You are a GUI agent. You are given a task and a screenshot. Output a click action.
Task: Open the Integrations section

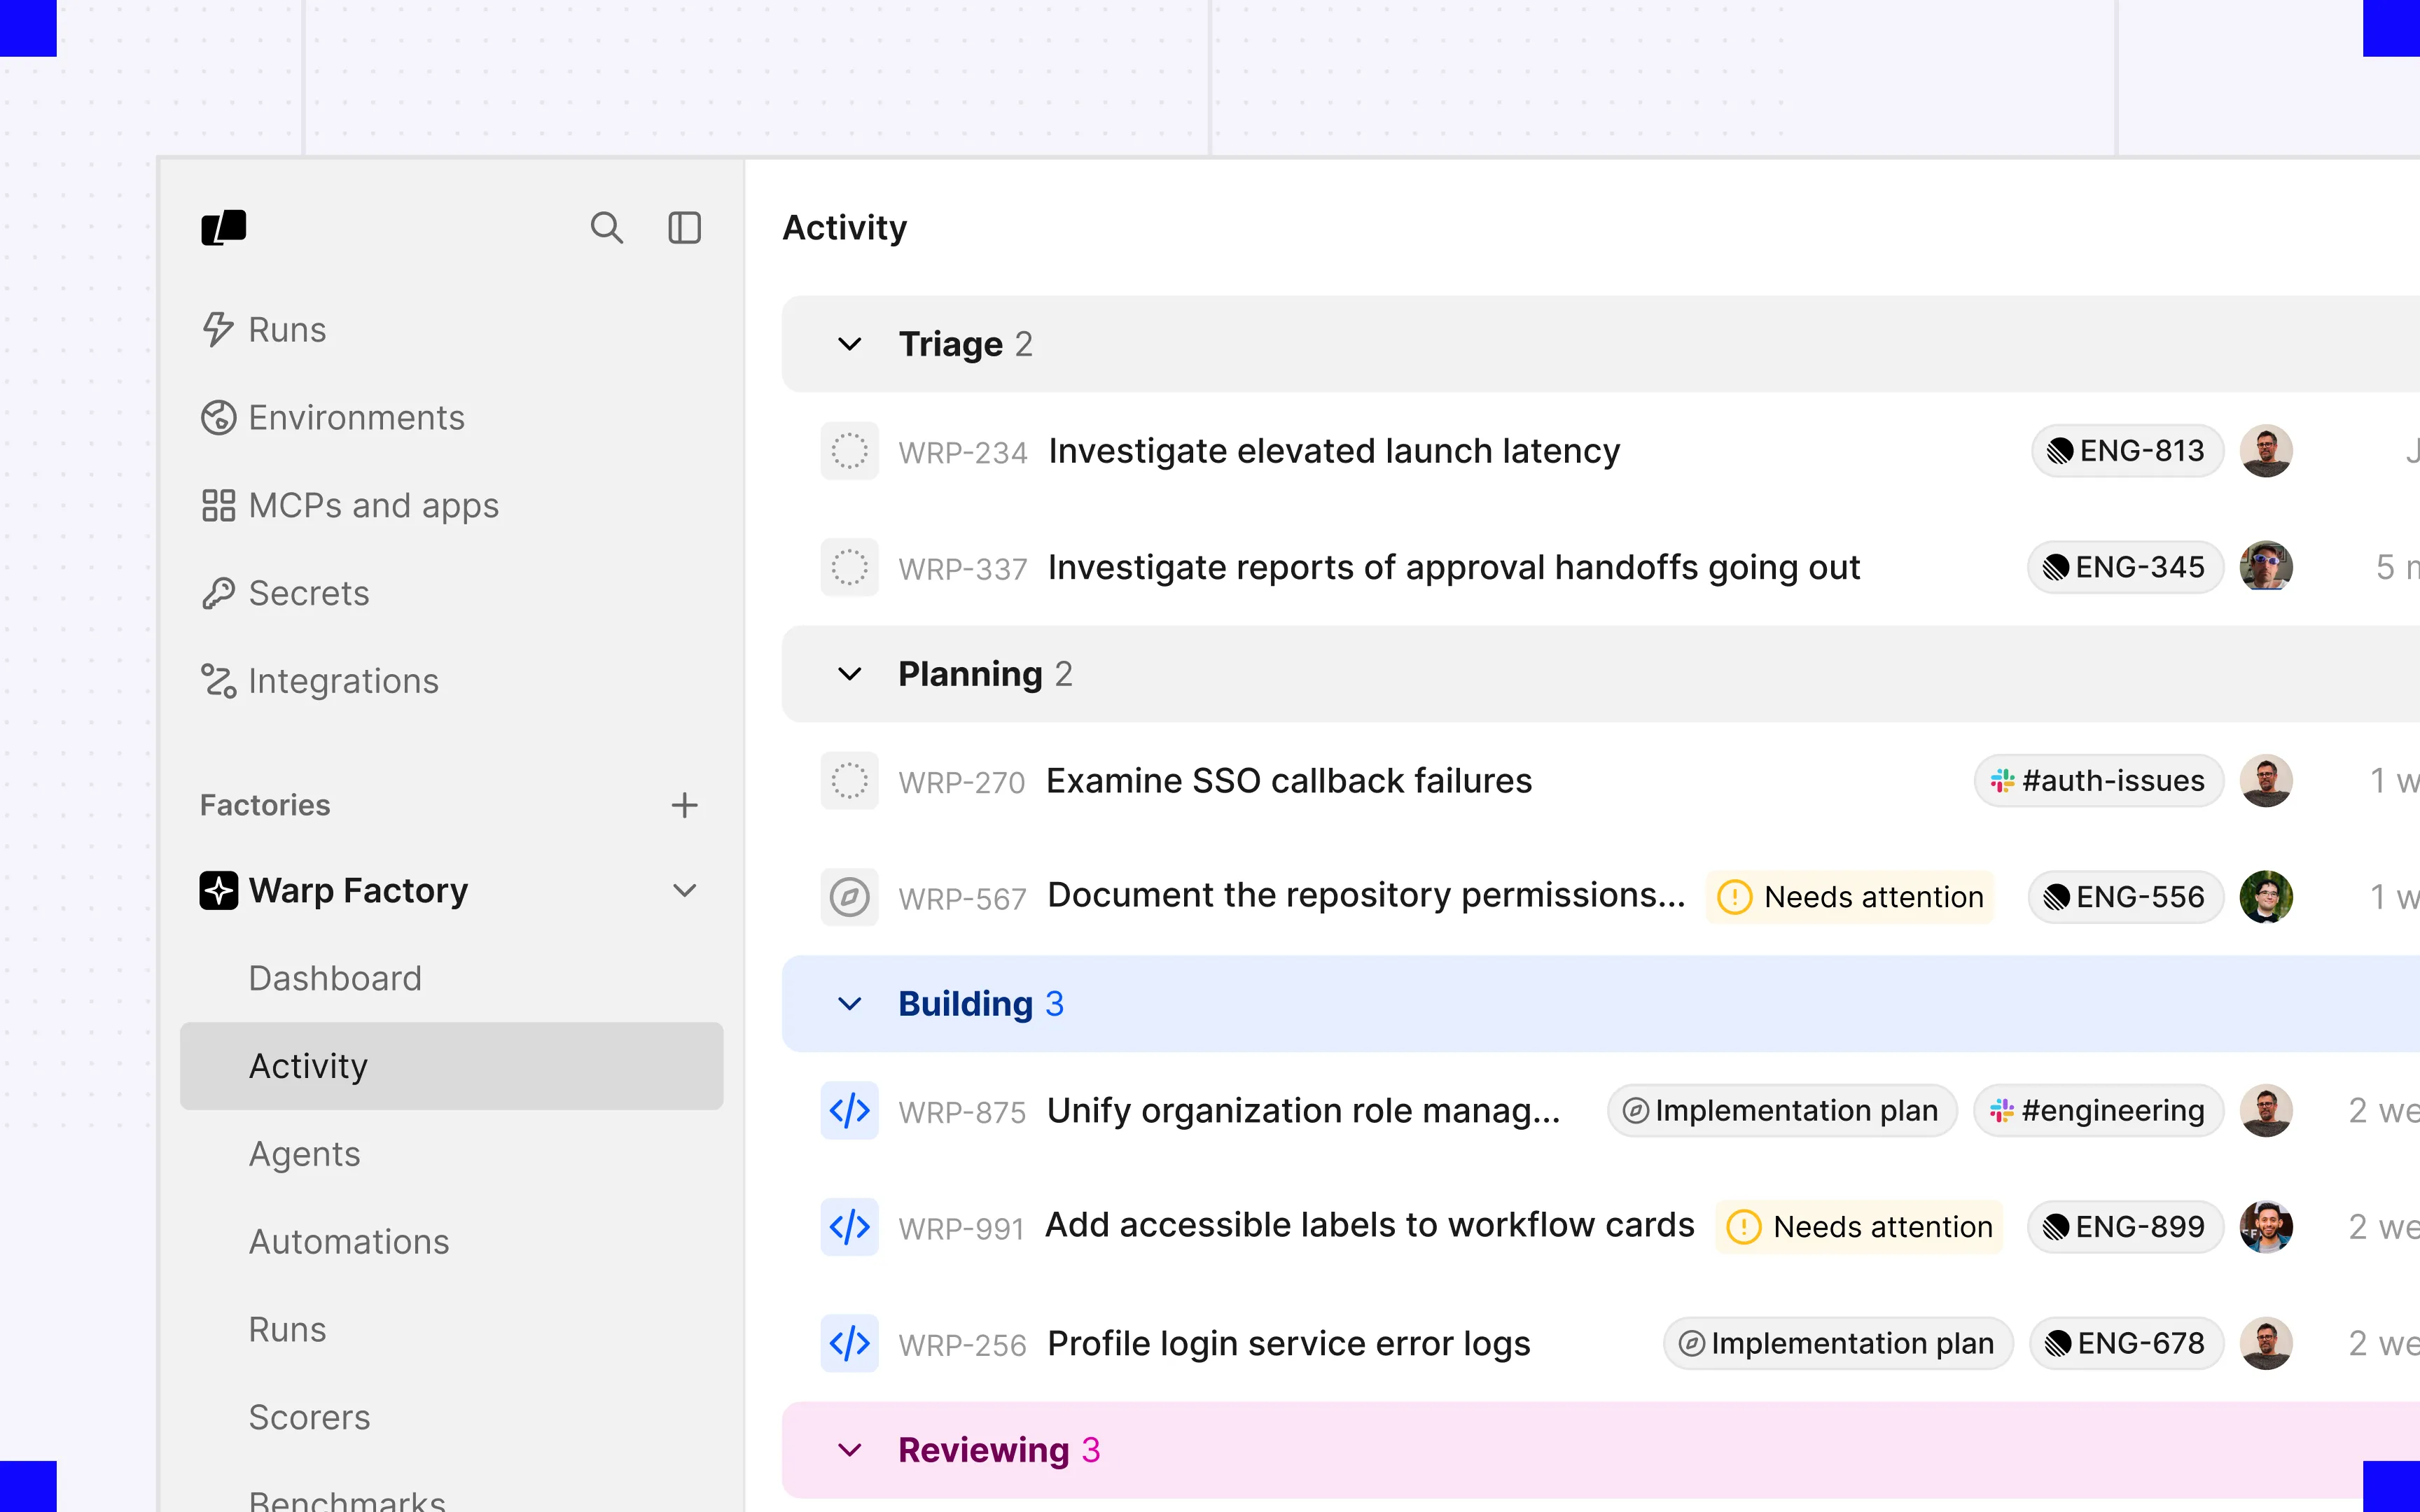tap(320, 681)
